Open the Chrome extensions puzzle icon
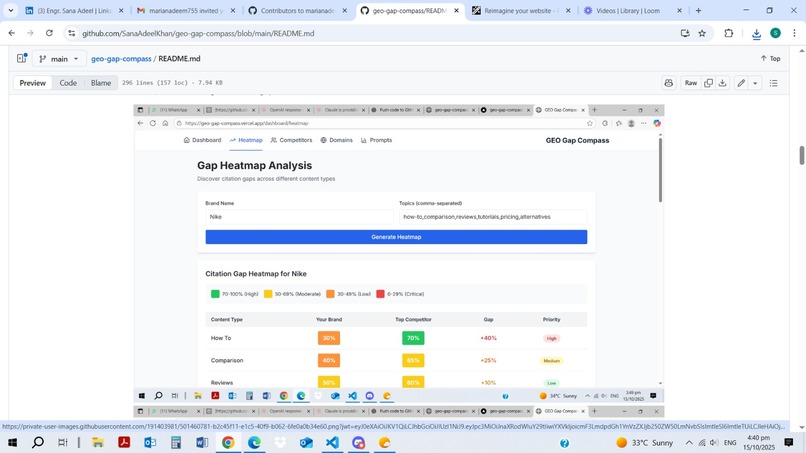 click(x=729, y=33)
